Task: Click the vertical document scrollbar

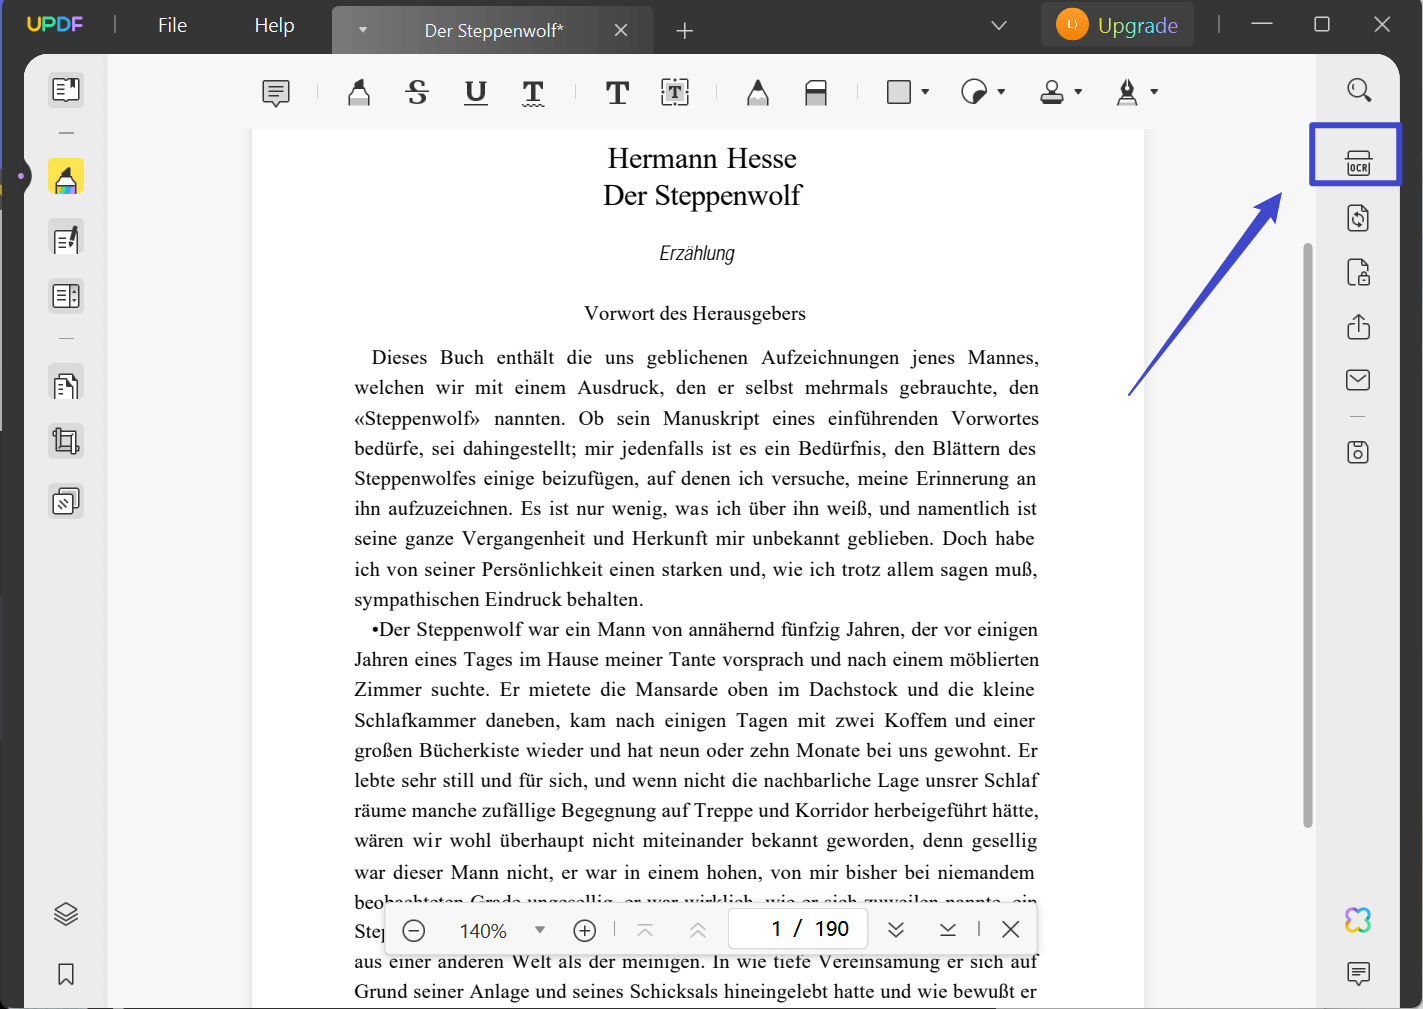Action: click(x=1308, y=535)
